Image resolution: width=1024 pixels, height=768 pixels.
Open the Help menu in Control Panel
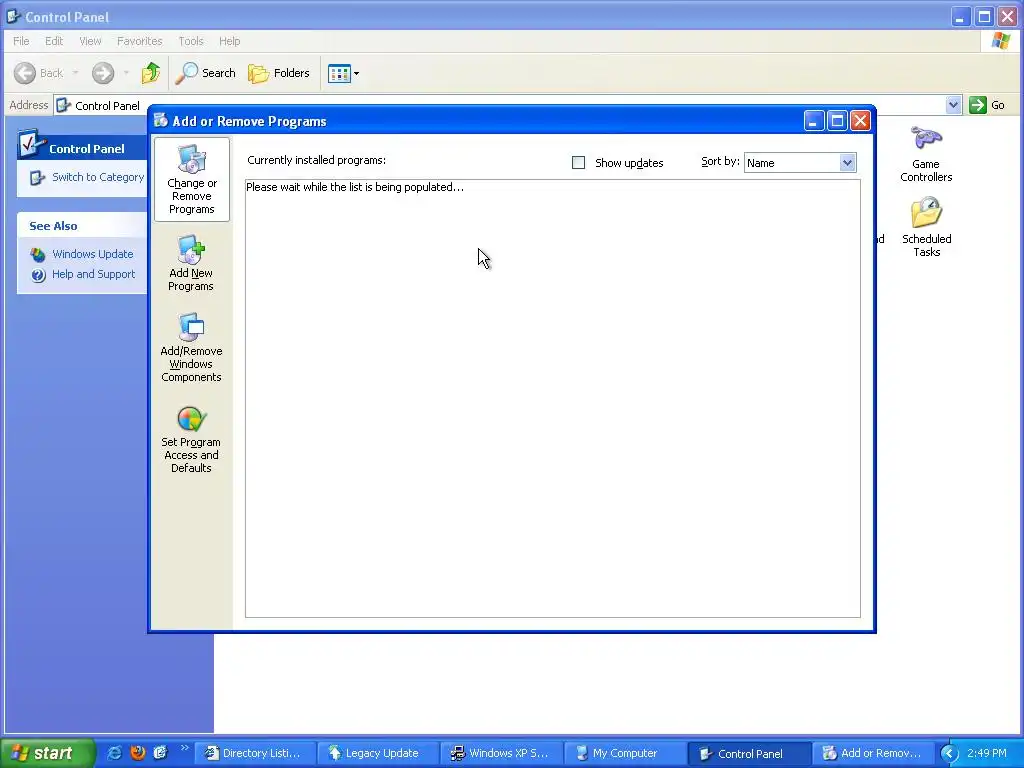pos(229,41)
